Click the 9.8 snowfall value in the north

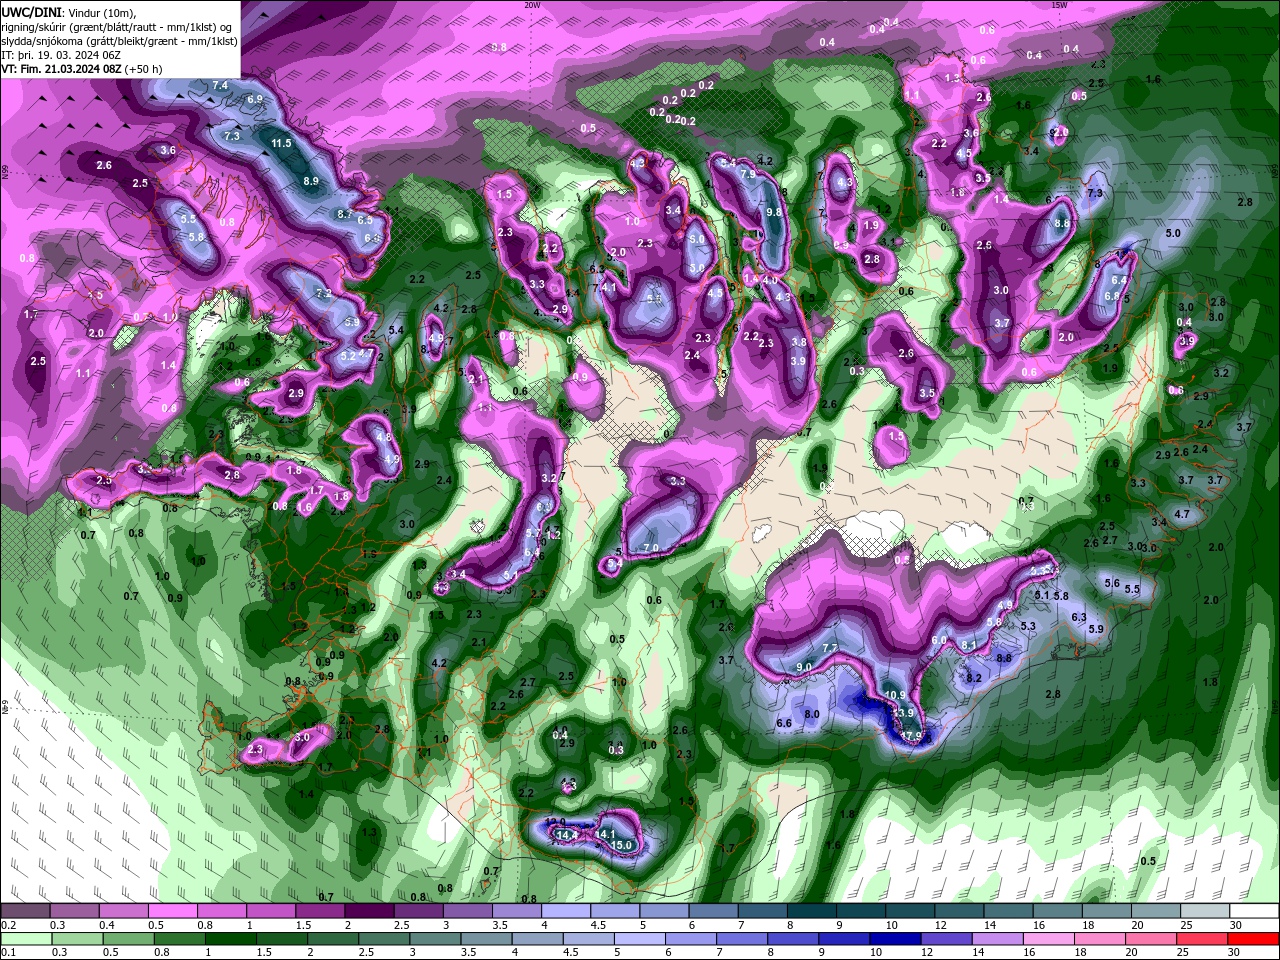pyautogui.click(x=774, y=212)
